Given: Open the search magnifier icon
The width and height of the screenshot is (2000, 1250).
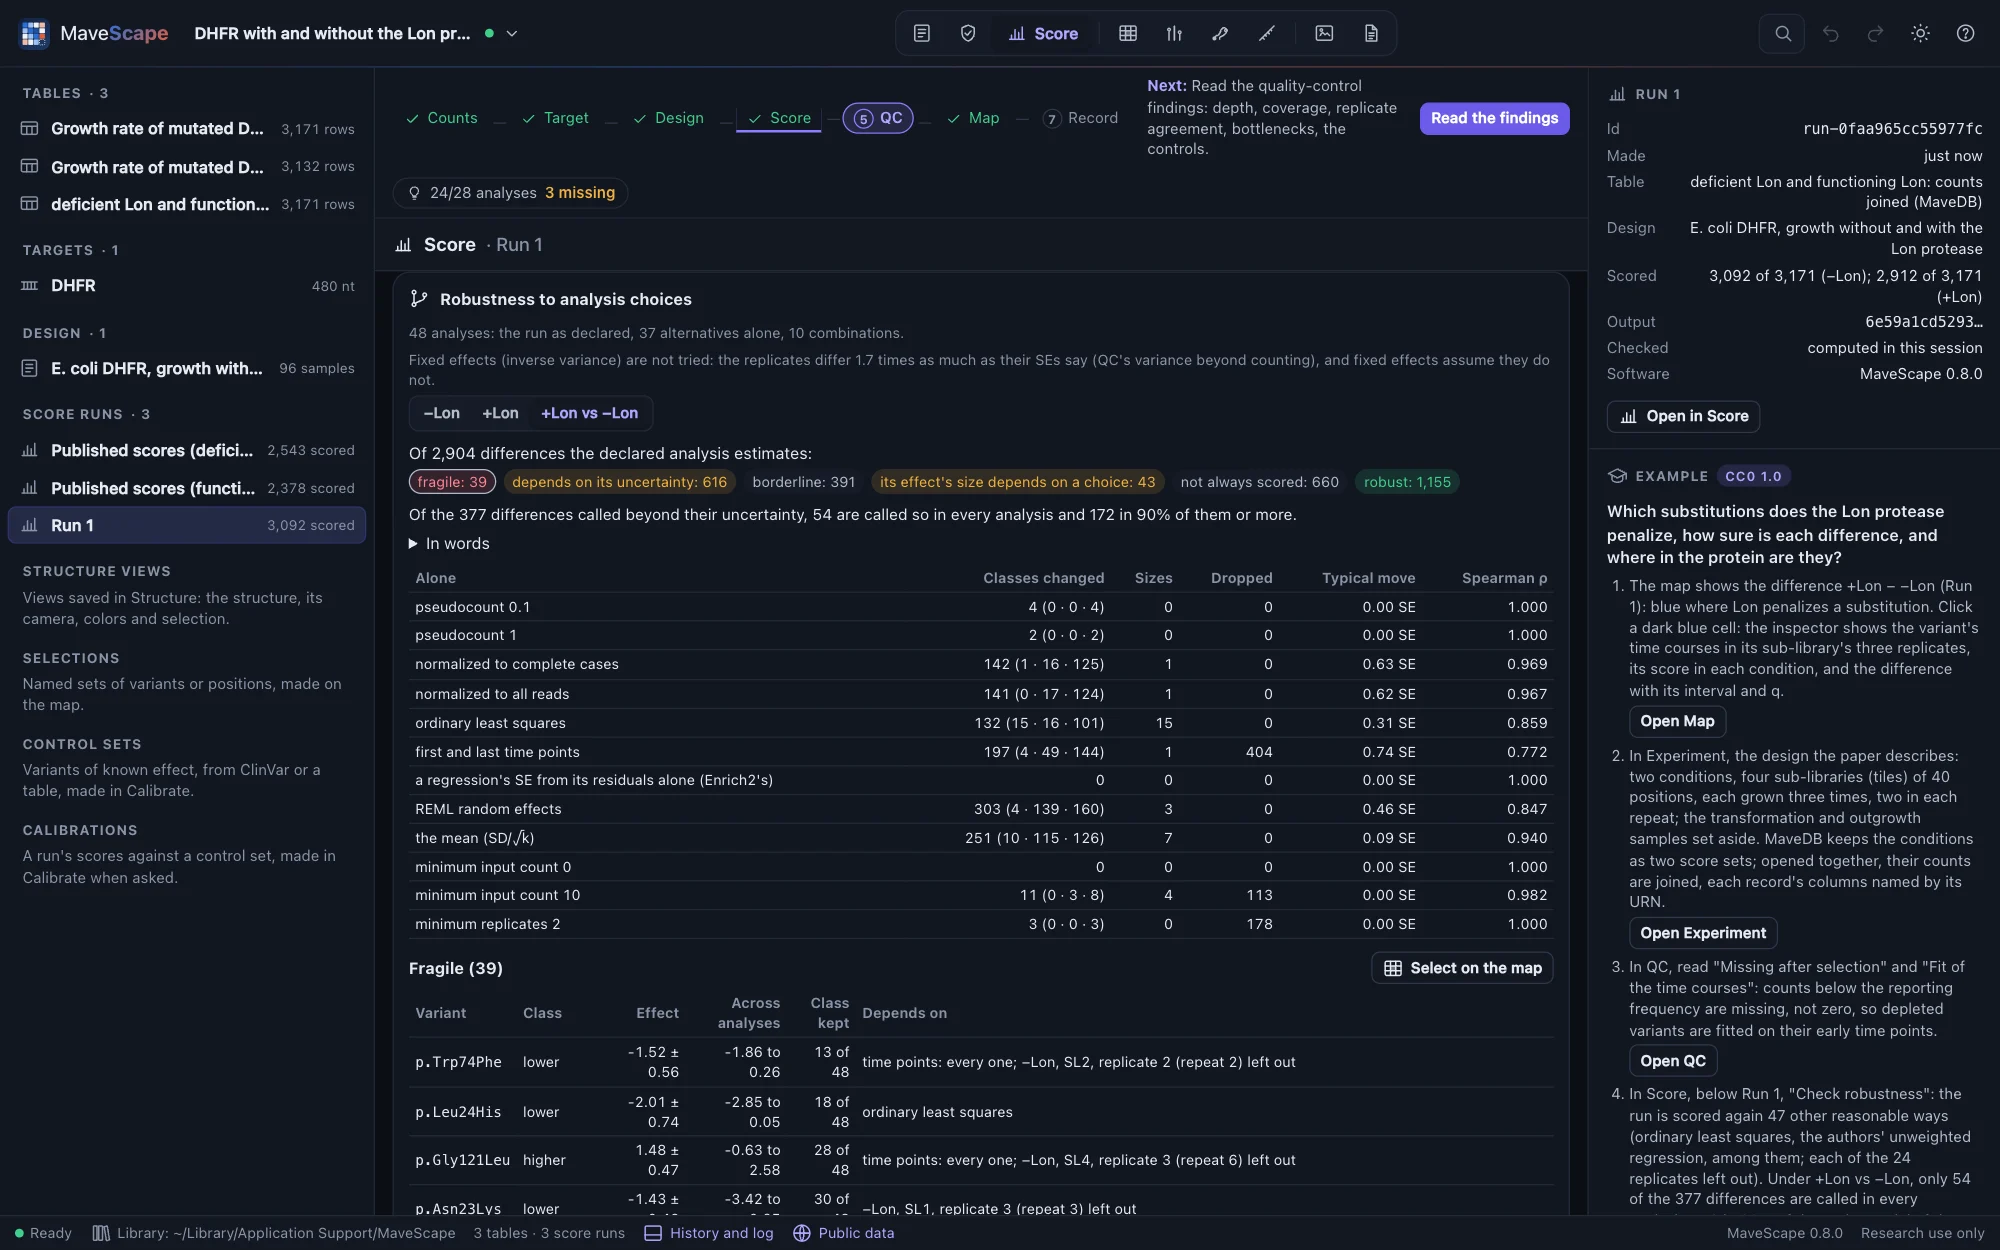Looking at the screenshot, I should tap(1782, 33).
